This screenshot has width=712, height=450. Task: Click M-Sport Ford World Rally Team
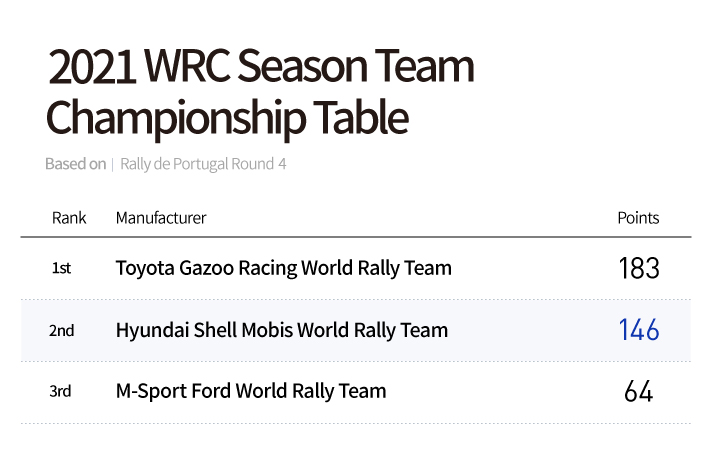pyautogui.click(x=250, y=391)
